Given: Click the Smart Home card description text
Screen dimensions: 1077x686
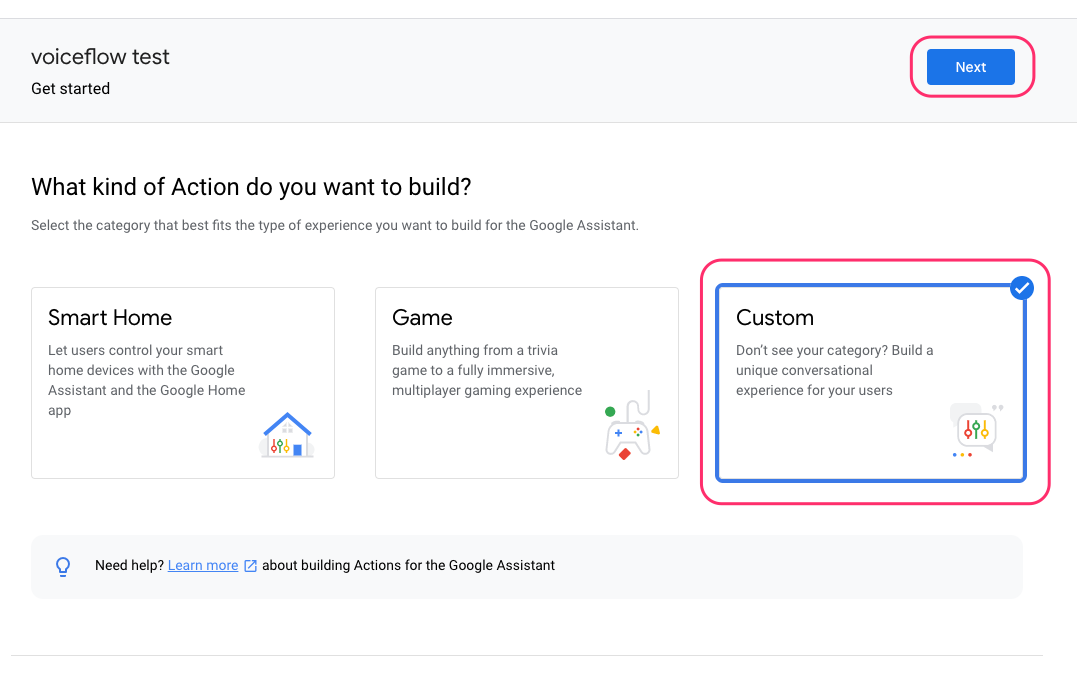Looking at the screenshot, I should point(146,380).
